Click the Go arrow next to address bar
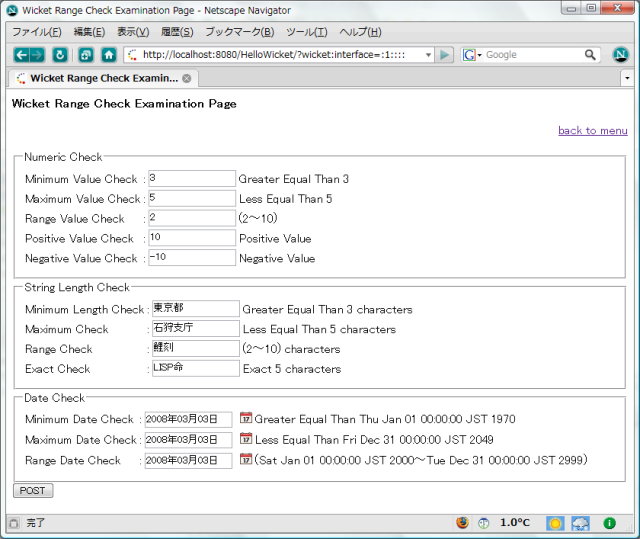640x539 pixels. (445, 55)
